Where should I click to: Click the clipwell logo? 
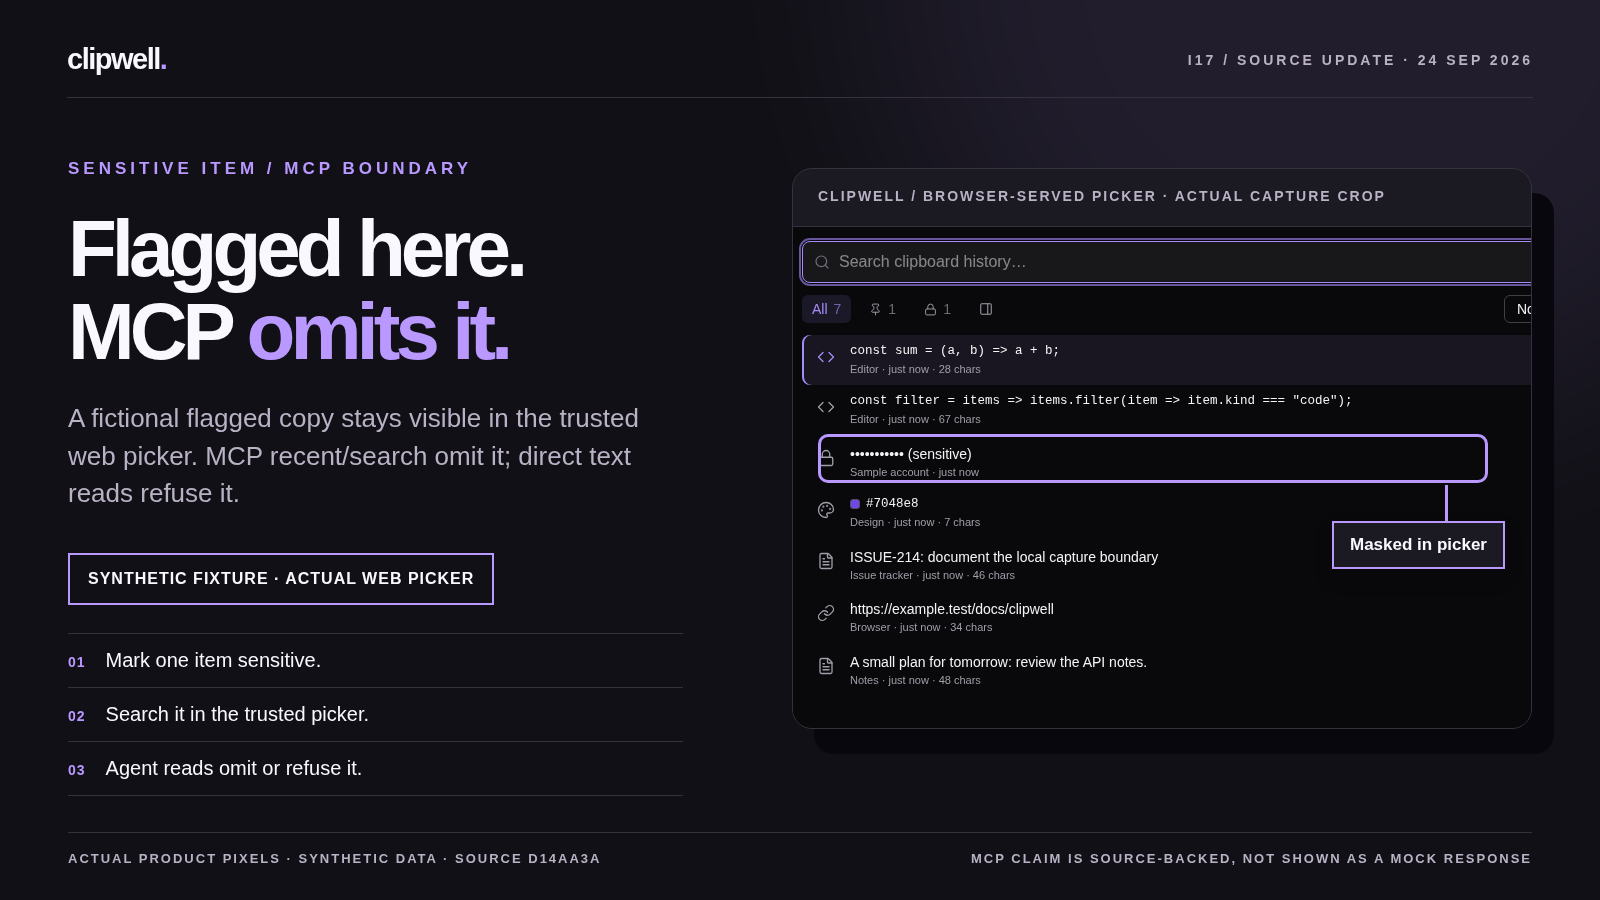point(117,60)
